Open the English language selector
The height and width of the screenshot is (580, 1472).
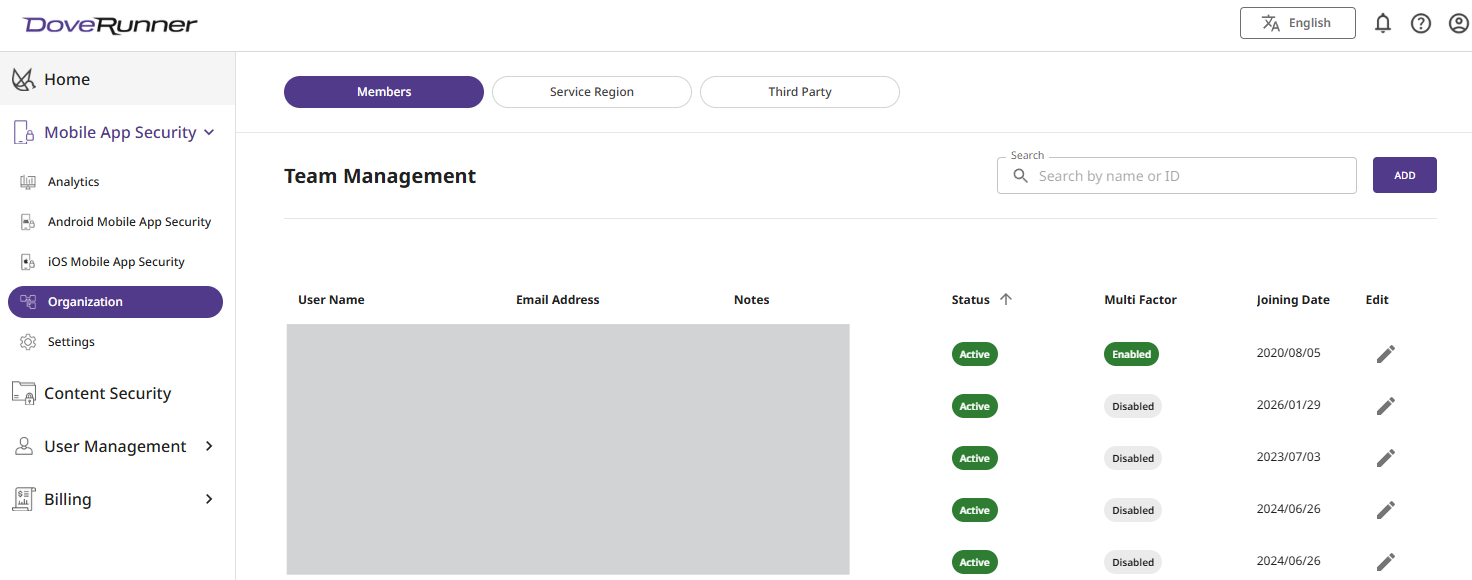(x=1297, y=23)
